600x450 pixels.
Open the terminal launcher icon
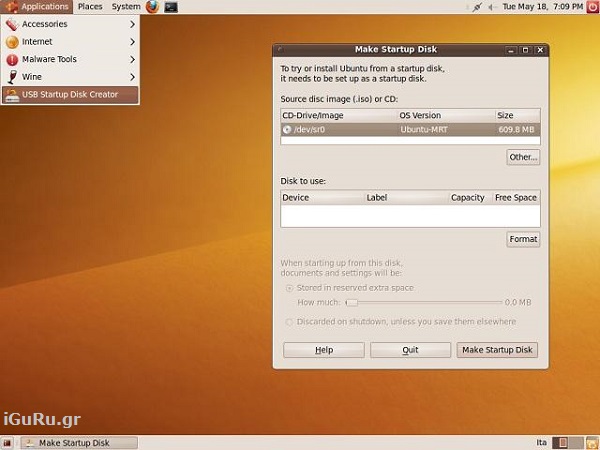point(171,7)
